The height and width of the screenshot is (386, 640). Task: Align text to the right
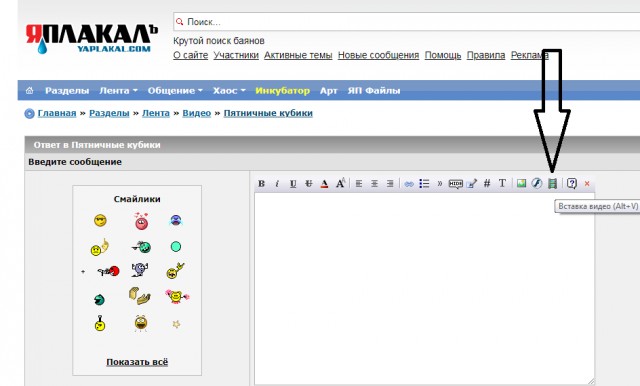click(x=390, y=184)
